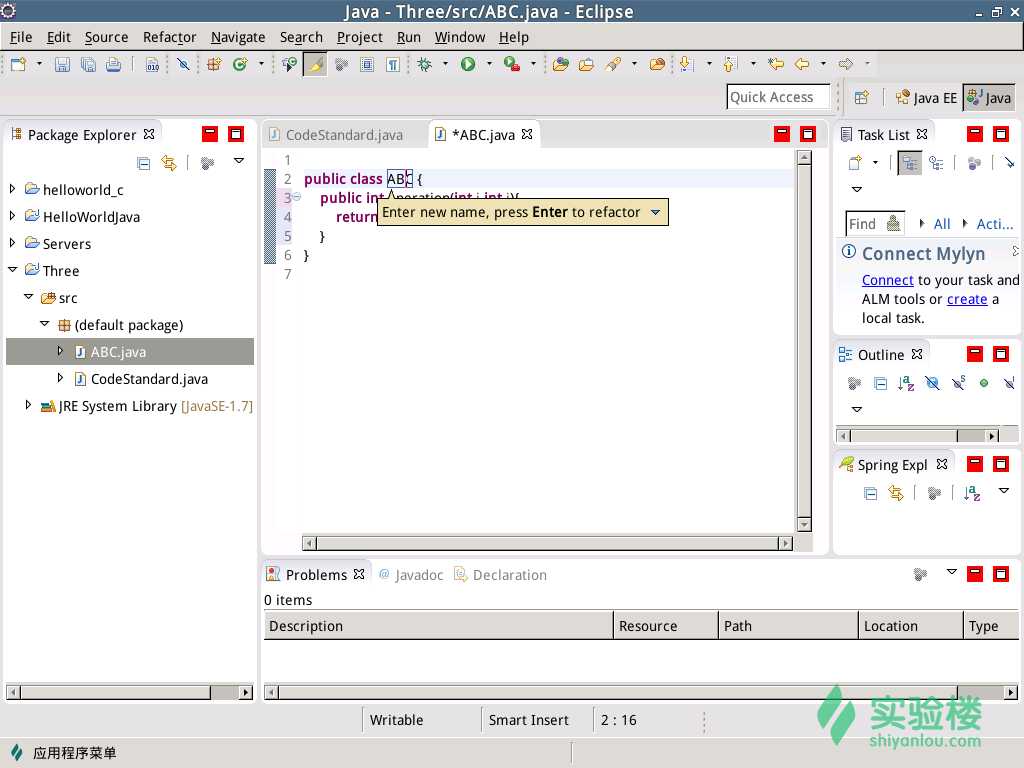Click the Description column header
This screenshot has width=1024, height=768.
(x=438, y=626)
